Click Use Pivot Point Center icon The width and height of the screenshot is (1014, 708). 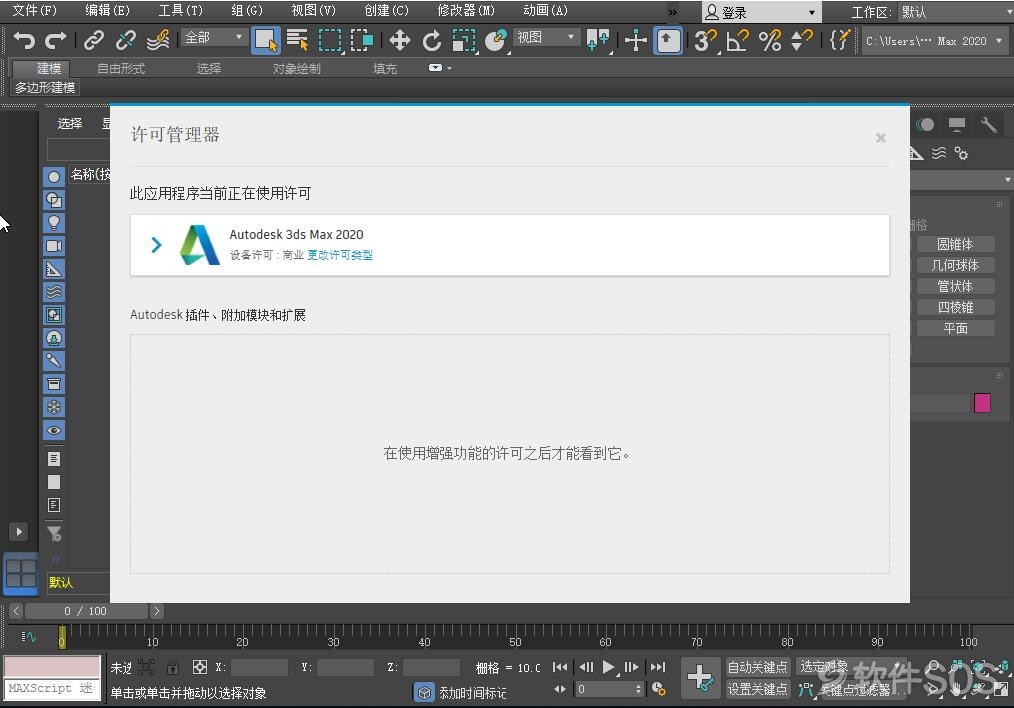(x=598, y=40)
